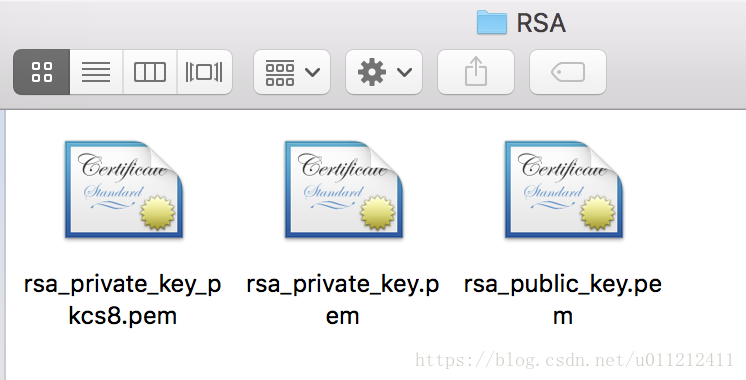Viewport: 746px width, 380px height.
Task: Click the rsa_private_key.pem file name
Action: pyautogui.click(x=343, y=300)
